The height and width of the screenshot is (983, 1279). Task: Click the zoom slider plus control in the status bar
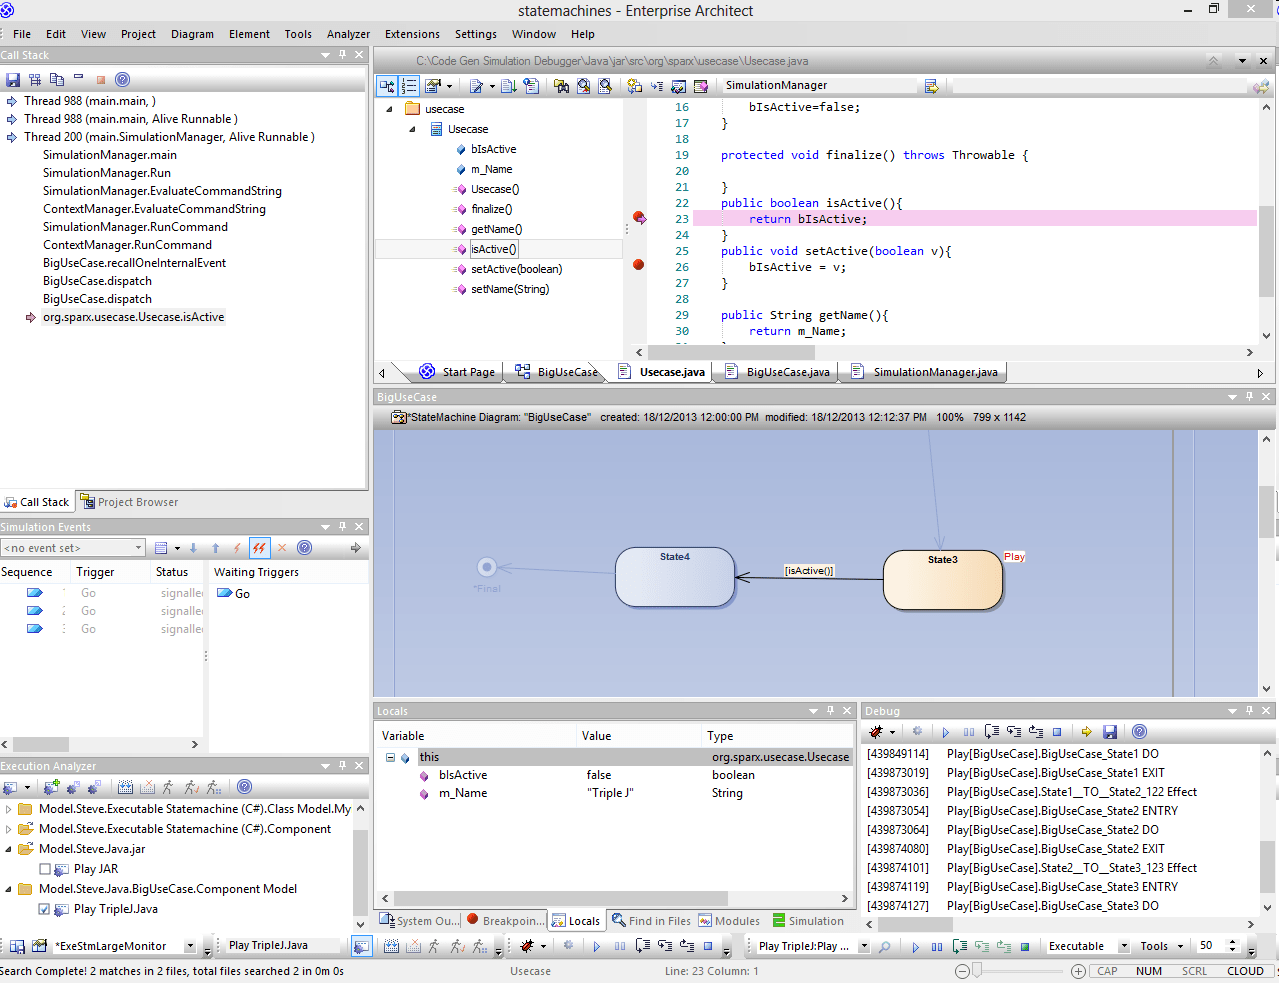[x=1078, y=971]
